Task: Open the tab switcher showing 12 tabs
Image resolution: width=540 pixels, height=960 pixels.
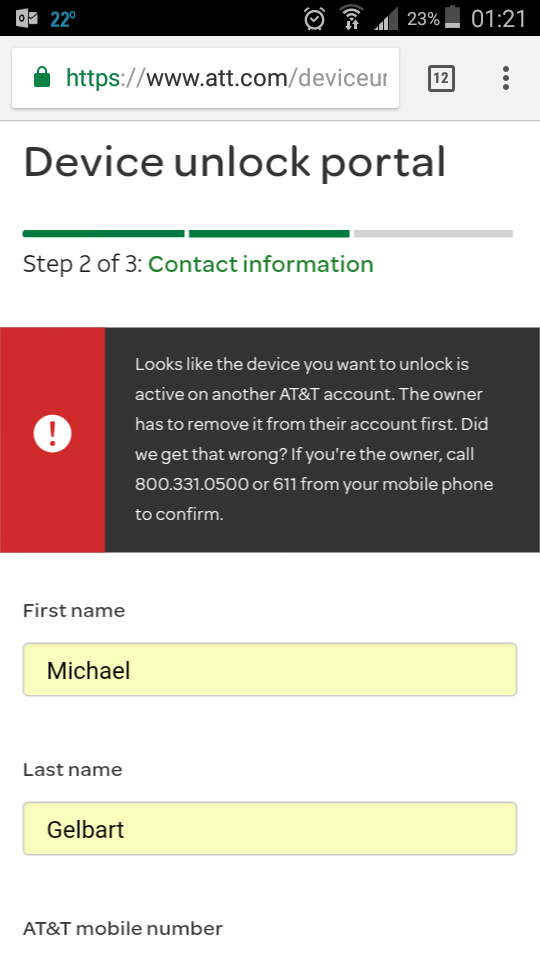Action: click(x=441, y=78)
